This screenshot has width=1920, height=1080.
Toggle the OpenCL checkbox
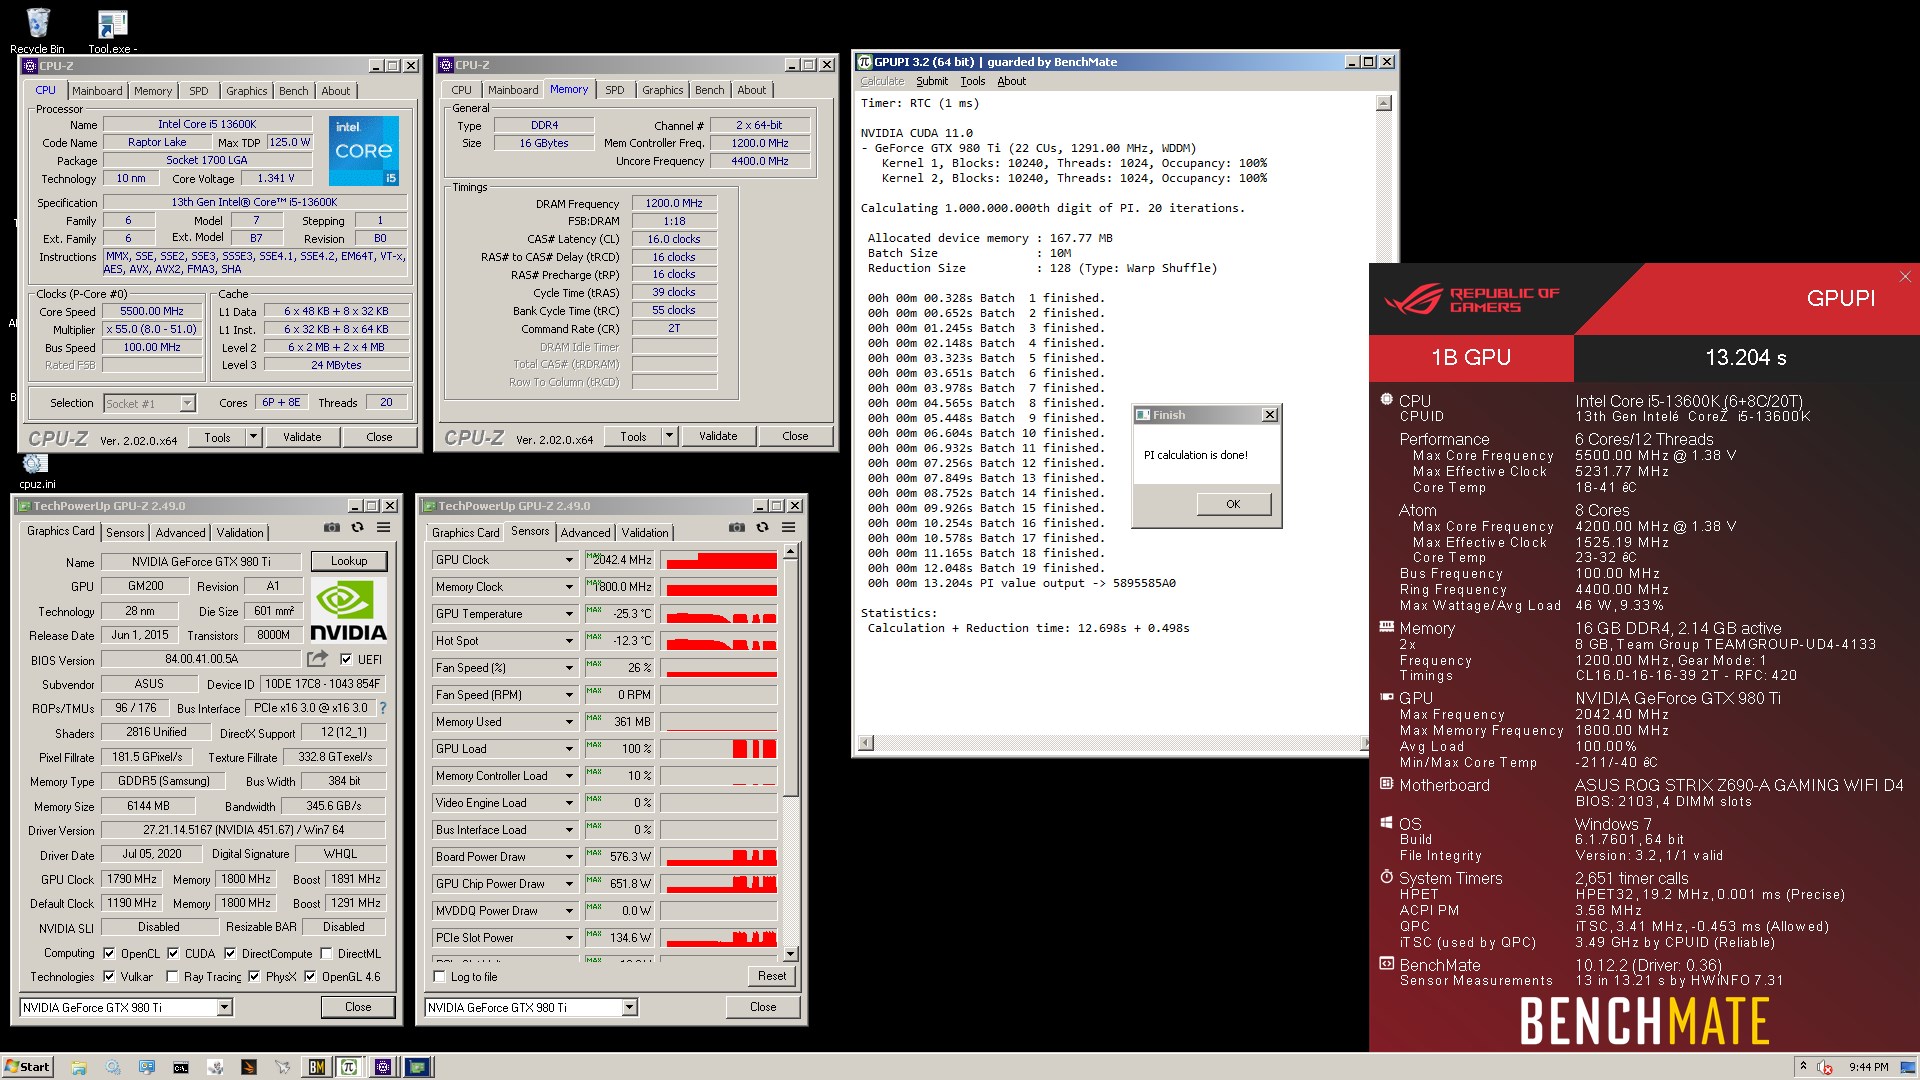pos(109,953)
